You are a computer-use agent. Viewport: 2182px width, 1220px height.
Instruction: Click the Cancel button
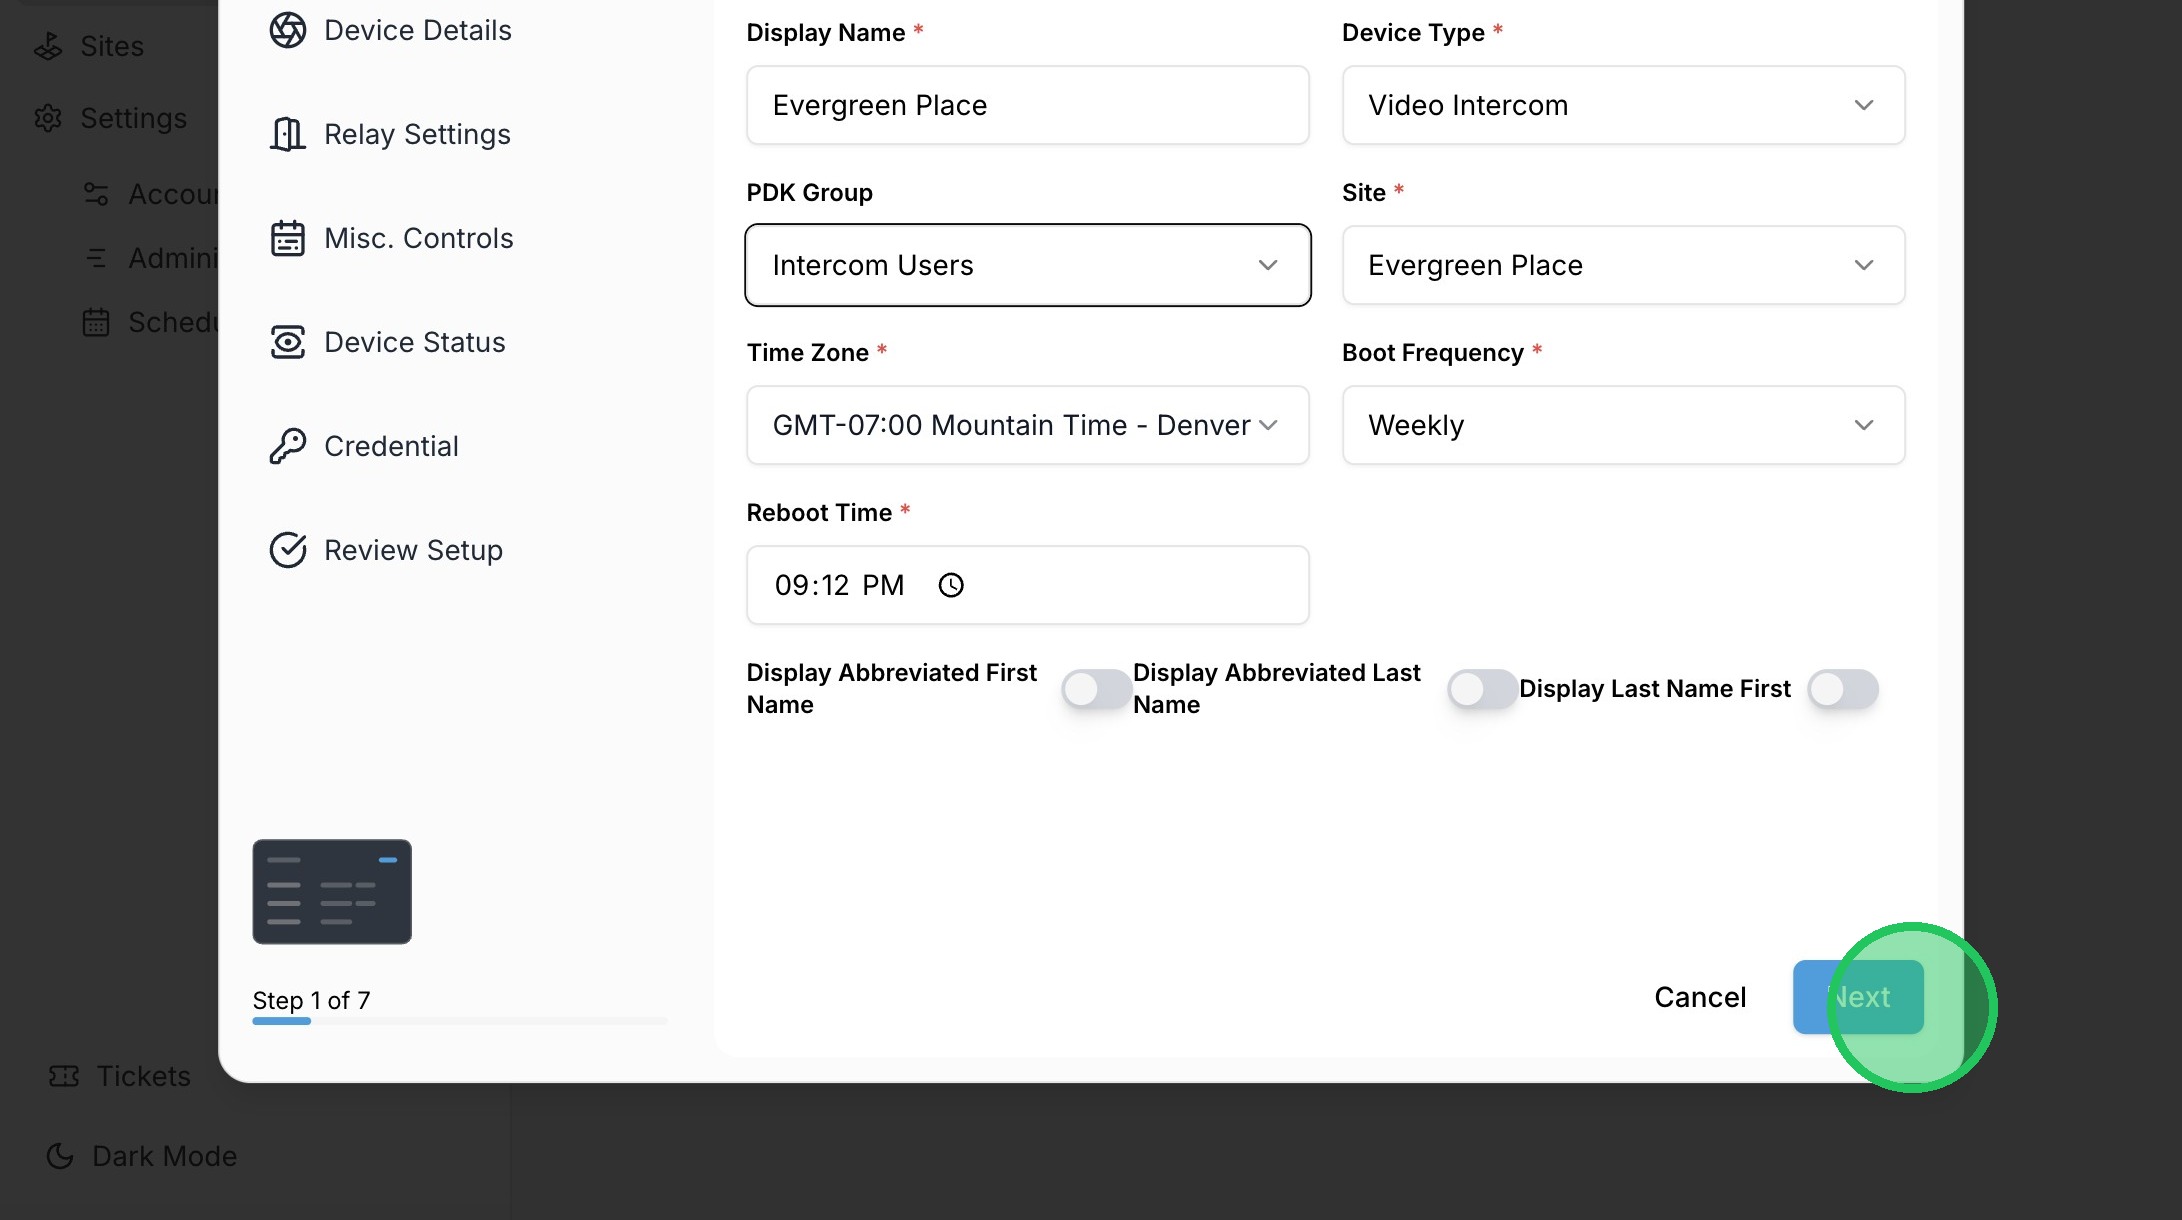(x=1700, y=997)
